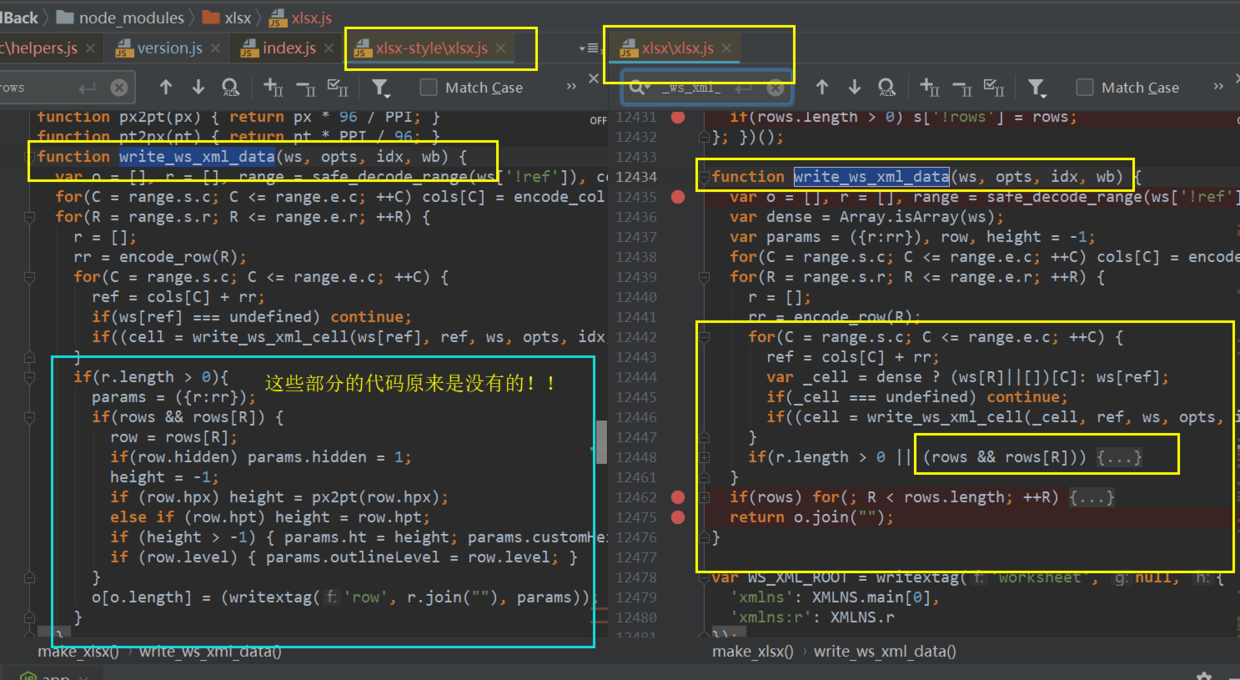Select all occurrences icon in left pane
1240x680 pixels.
[338, 88]
